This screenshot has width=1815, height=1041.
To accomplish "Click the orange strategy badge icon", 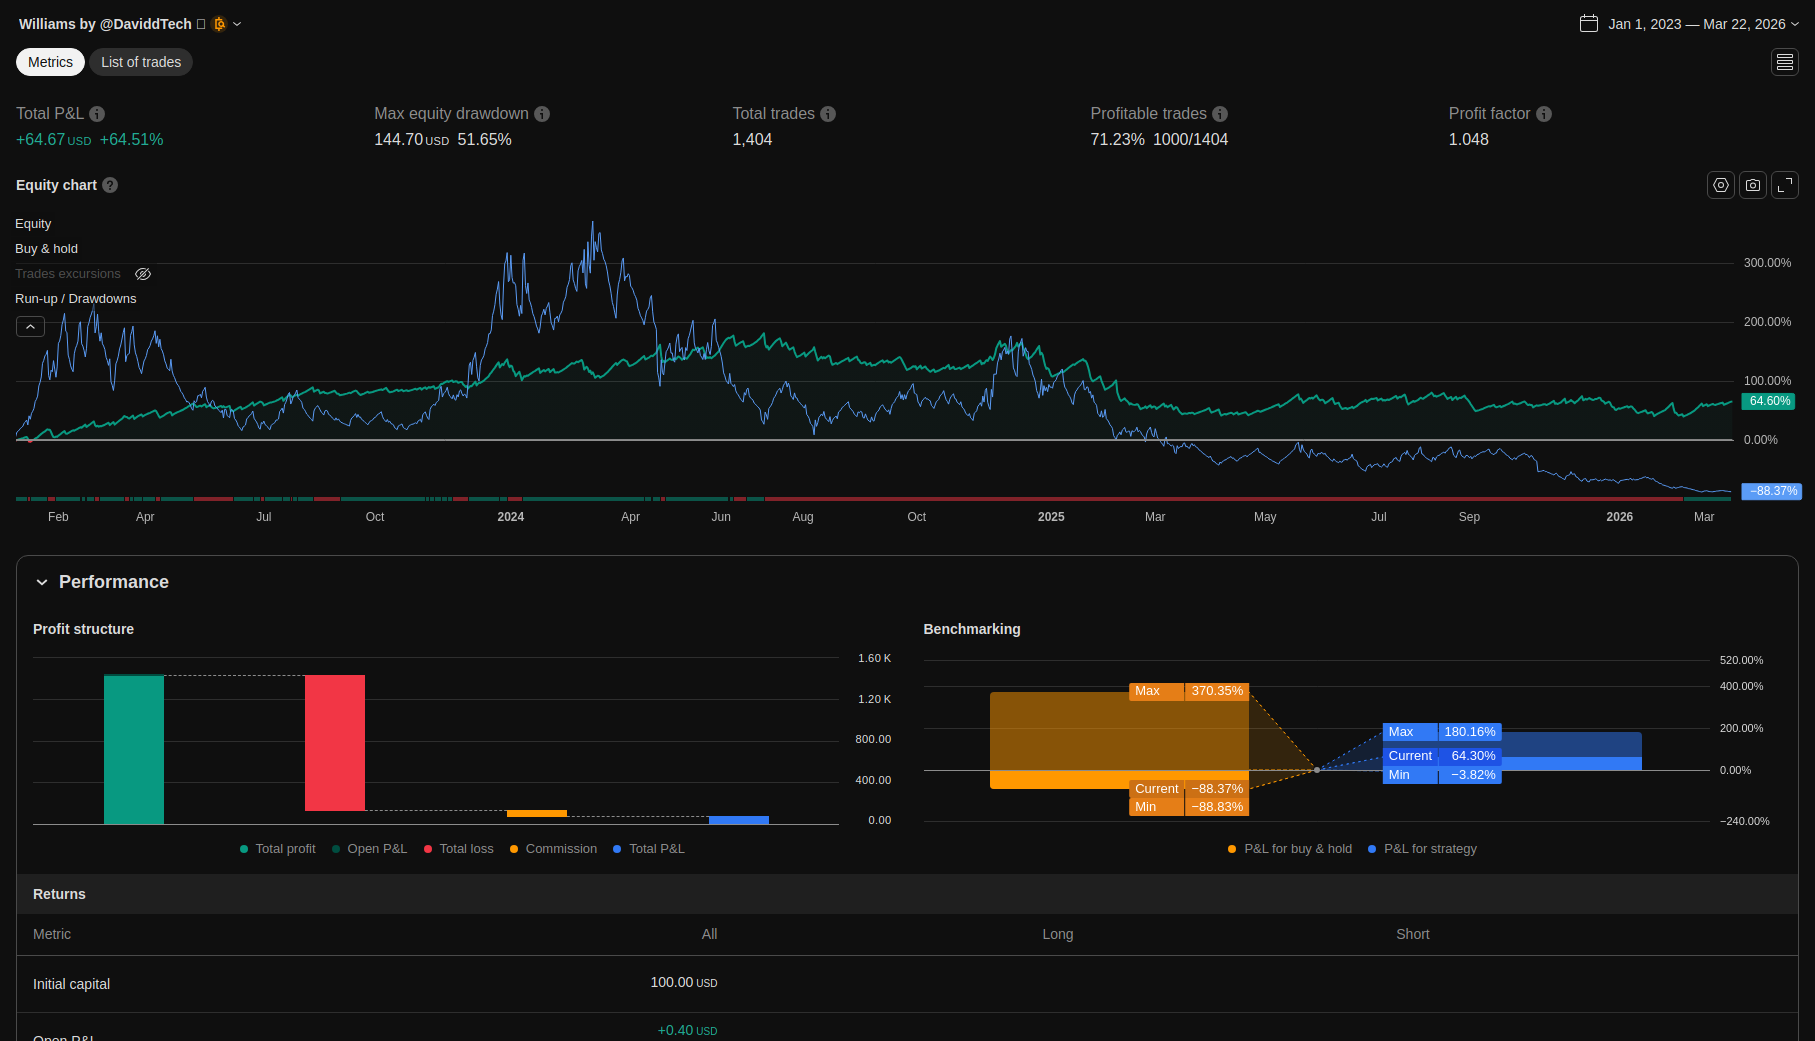I will [x=219, y=24].
